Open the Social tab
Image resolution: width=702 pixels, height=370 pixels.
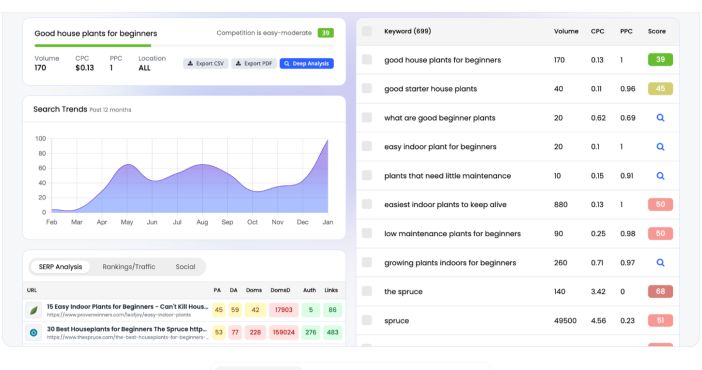point(185,267)
